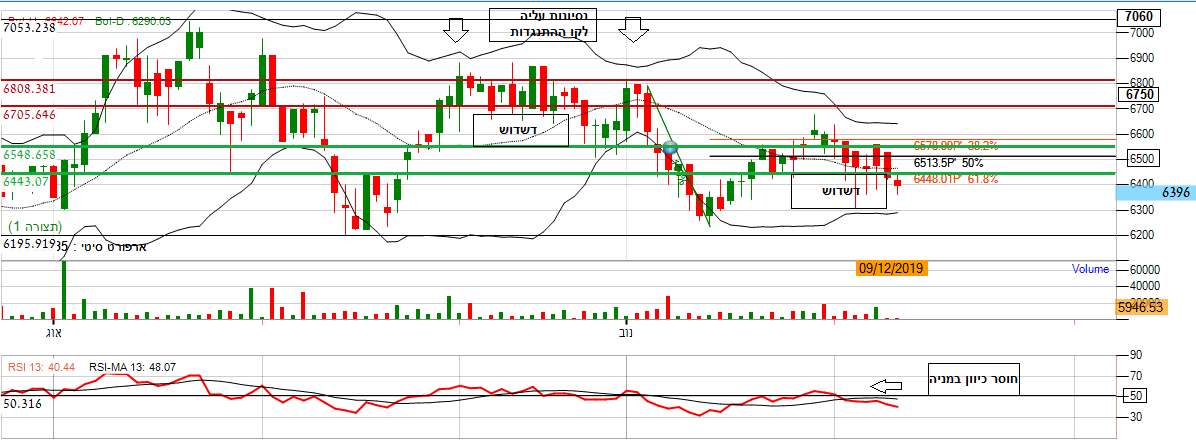Click the orange 09/12/2019 date label
1196x440 pixels.
point(892,268)
